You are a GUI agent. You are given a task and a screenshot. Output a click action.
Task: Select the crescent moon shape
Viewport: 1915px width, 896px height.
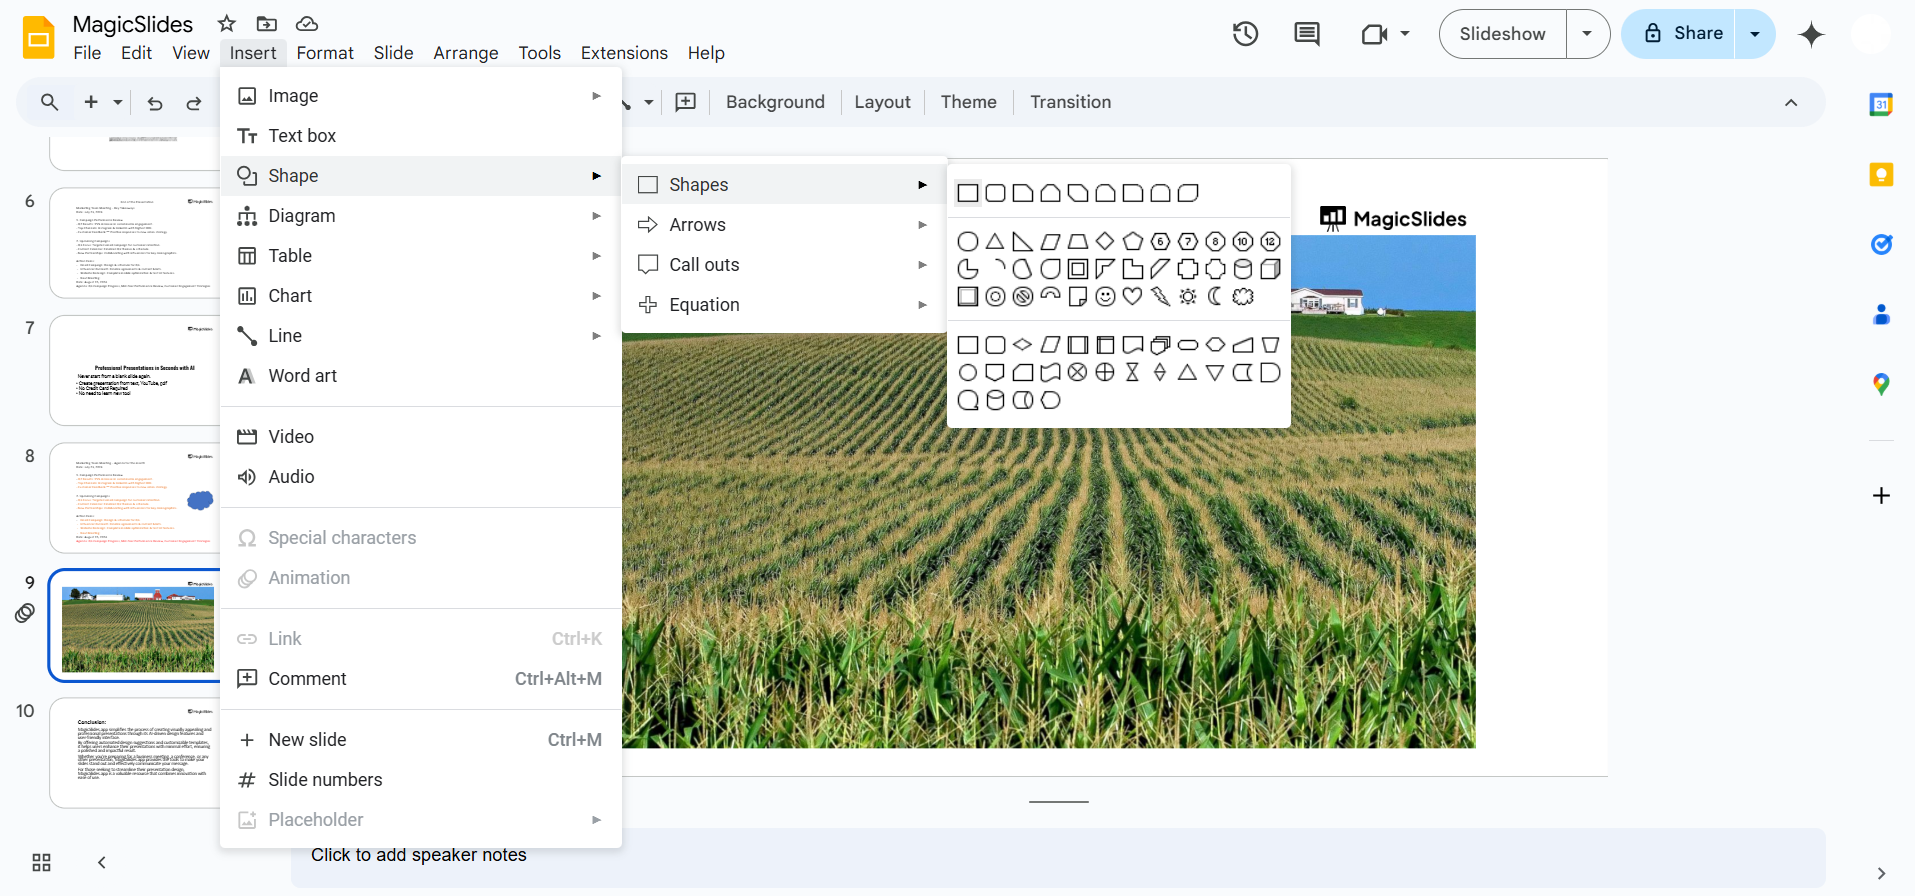[x=1215, y=296]
